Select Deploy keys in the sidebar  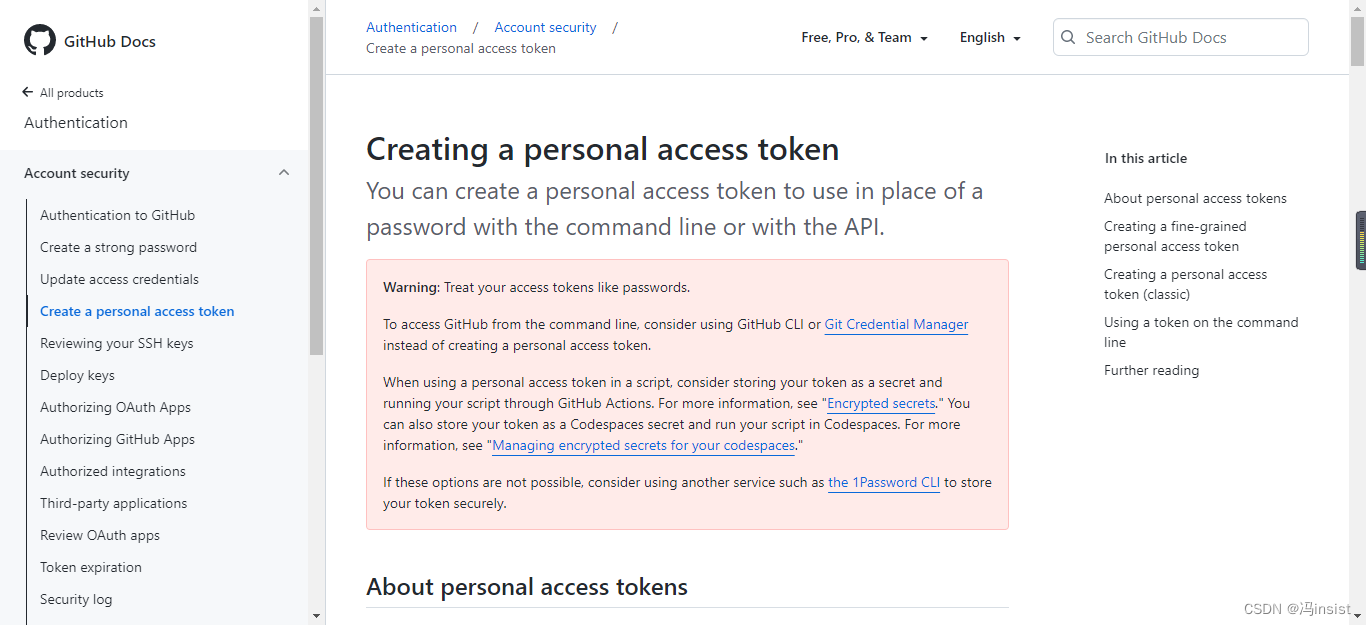pos(77,375)
